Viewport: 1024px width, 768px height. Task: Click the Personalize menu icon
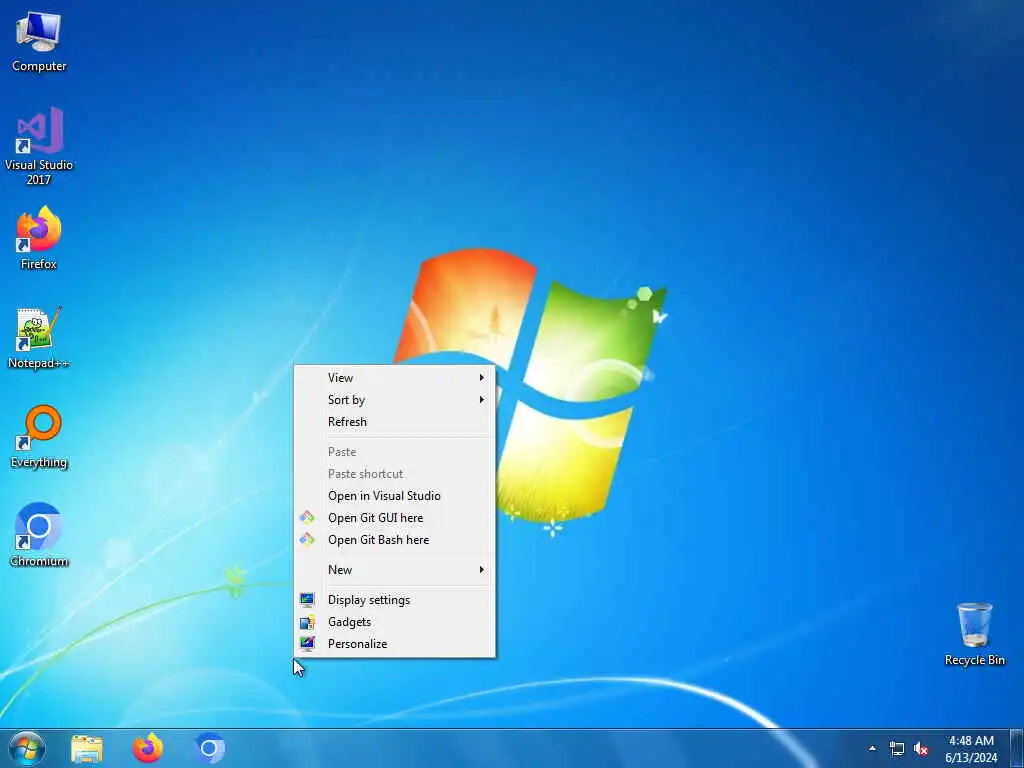point(307,644)
